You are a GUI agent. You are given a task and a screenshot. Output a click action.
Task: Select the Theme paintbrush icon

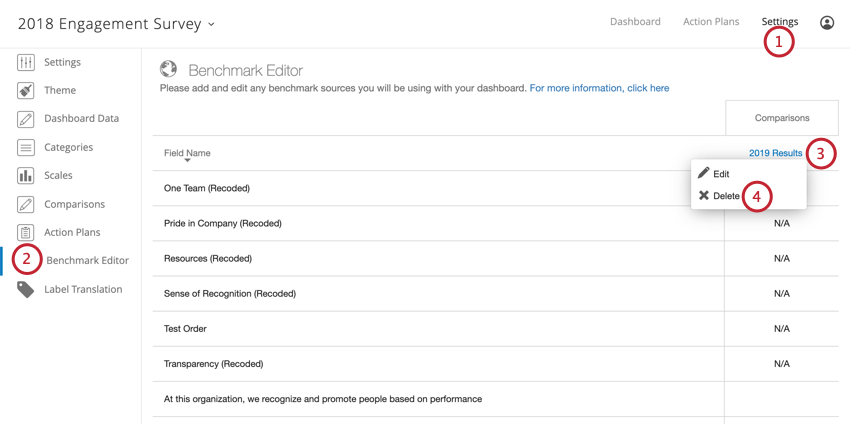pos(25,91)
